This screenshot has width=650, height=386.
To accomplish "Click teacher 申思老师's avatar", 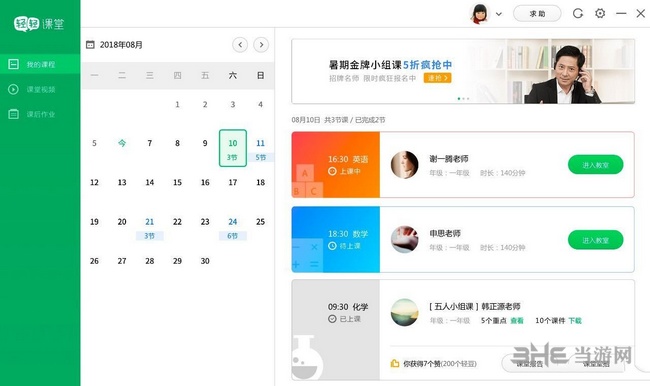I will click(x=405, y=239).
